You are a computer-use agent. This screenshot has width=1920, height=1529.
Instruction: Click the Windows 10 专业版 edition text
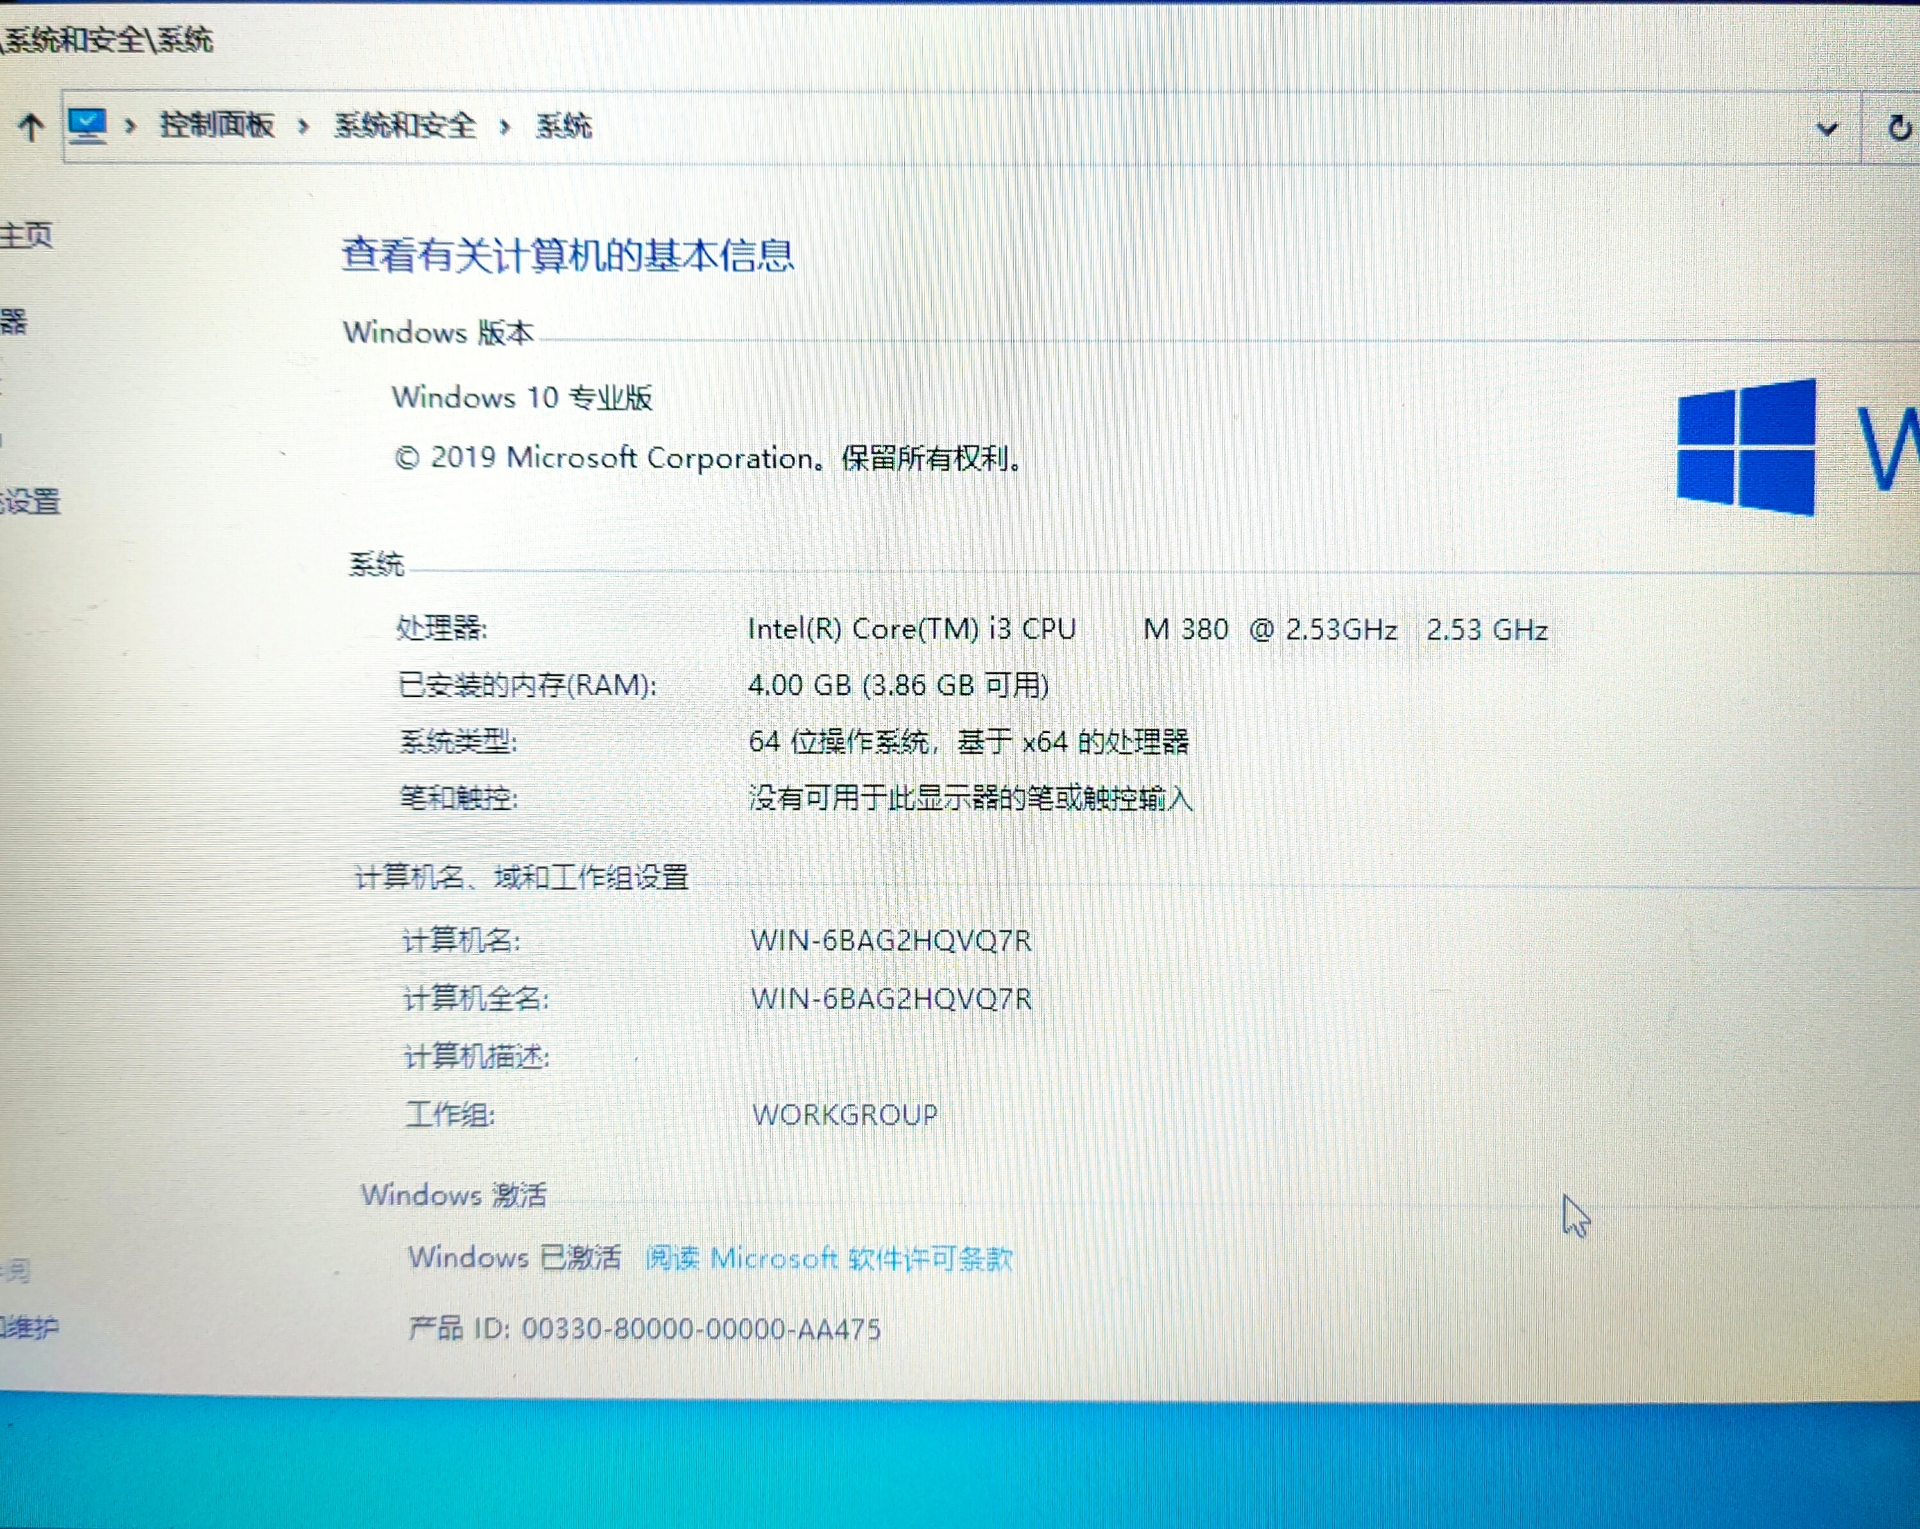pos(522,397)
